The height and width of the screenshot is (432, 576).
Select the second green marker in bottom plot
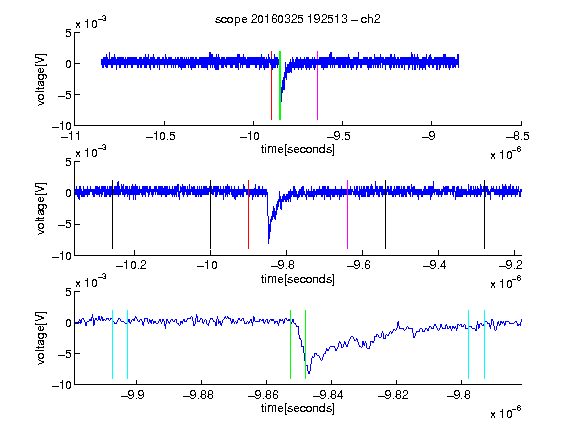click(306, 345)
